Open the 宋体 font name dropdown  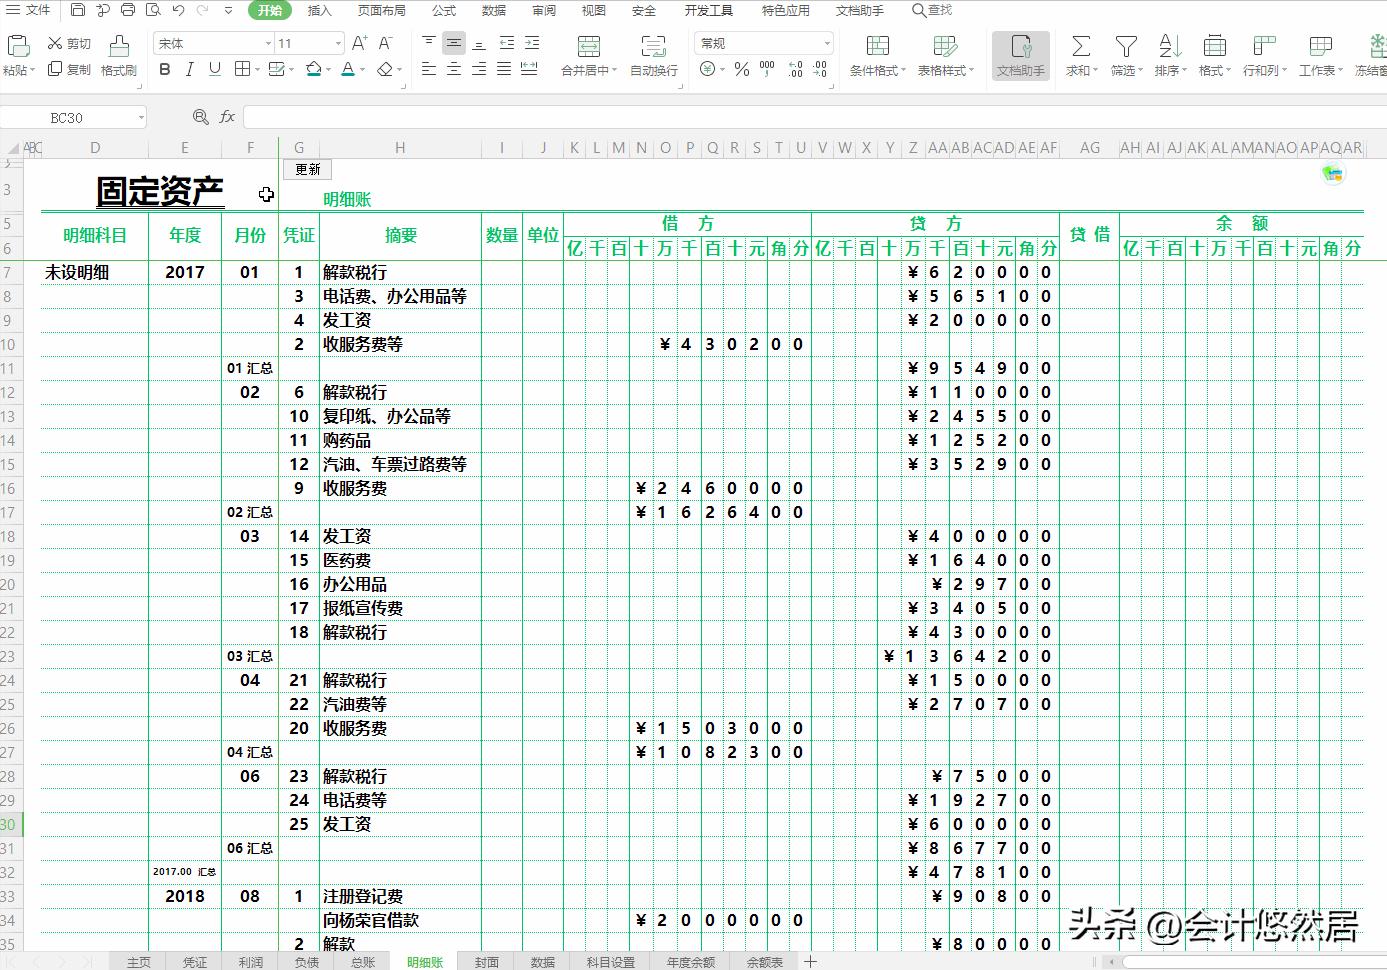[x=266, y=43]
